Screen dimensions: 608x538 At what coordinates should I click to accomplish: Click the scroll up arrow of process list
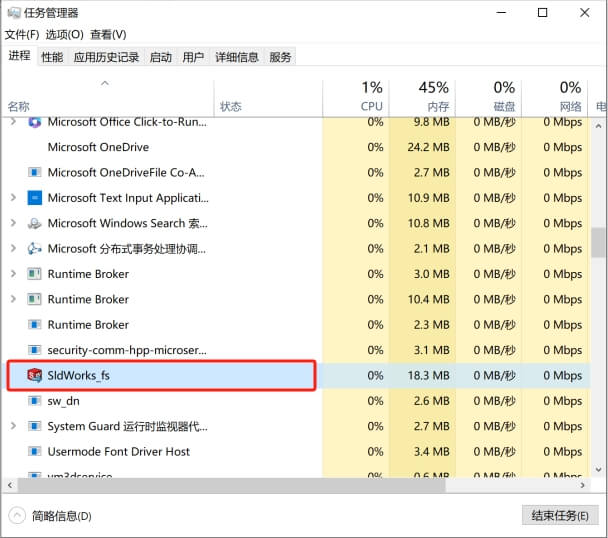point(598,126)
